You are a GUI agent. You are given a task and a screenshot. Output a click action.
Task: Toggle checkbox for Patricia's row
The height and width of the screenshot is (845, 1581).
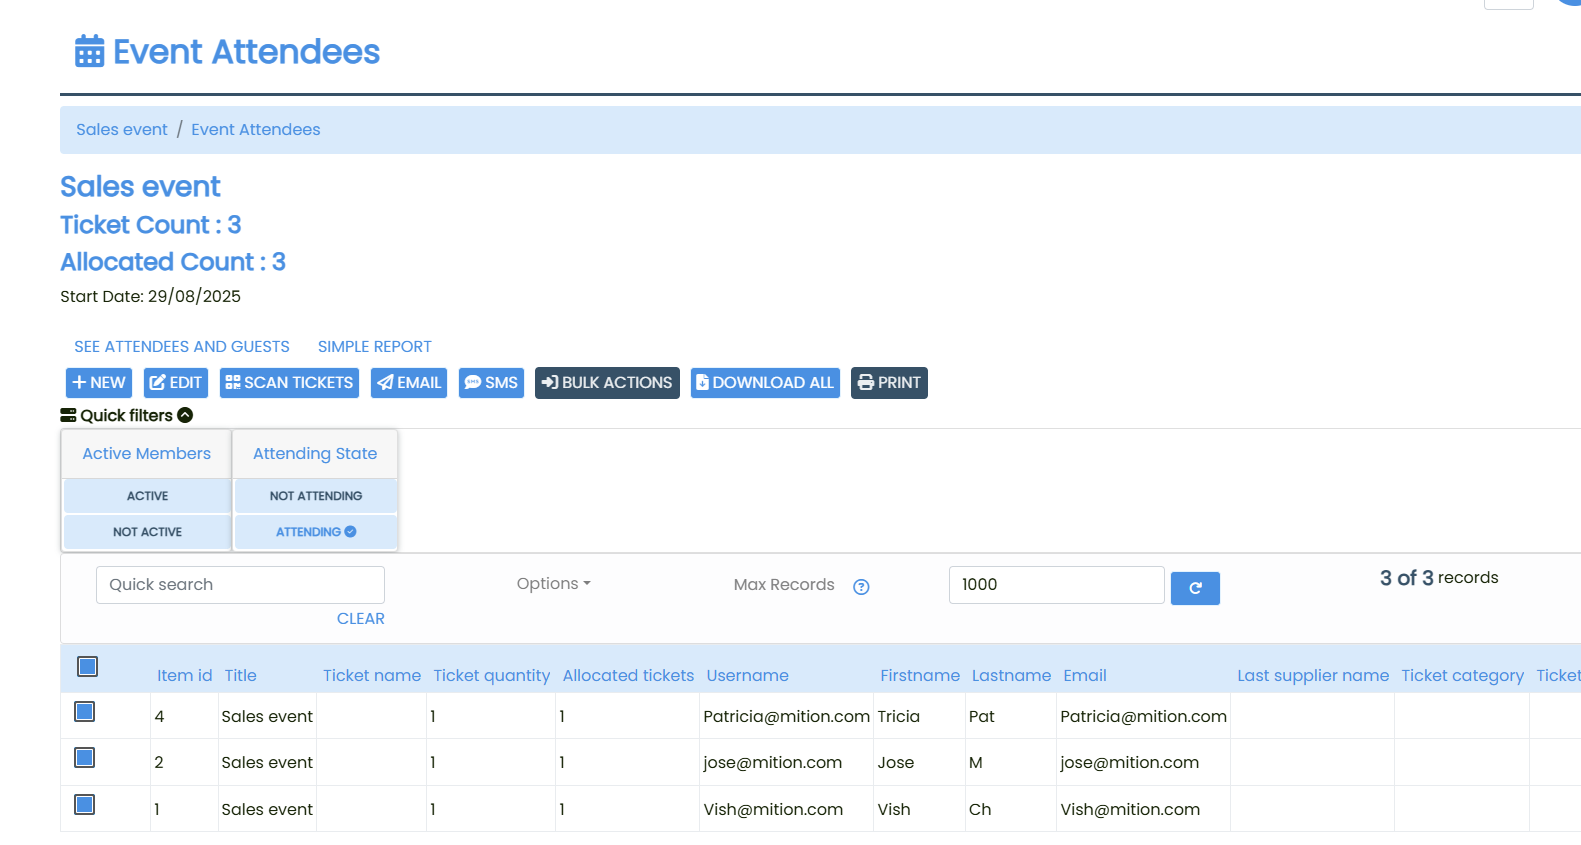click(85, 711)
